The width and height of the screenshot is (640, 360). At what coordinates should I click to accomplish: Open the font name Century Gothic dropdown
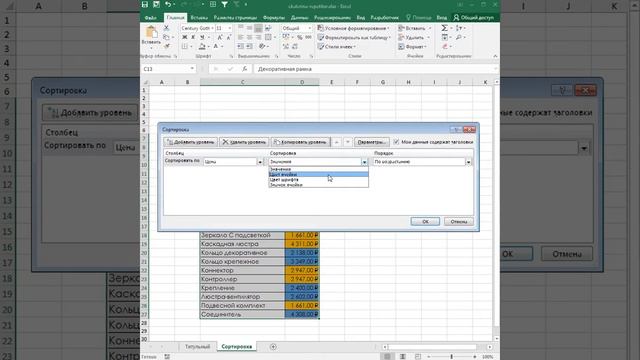213,28
